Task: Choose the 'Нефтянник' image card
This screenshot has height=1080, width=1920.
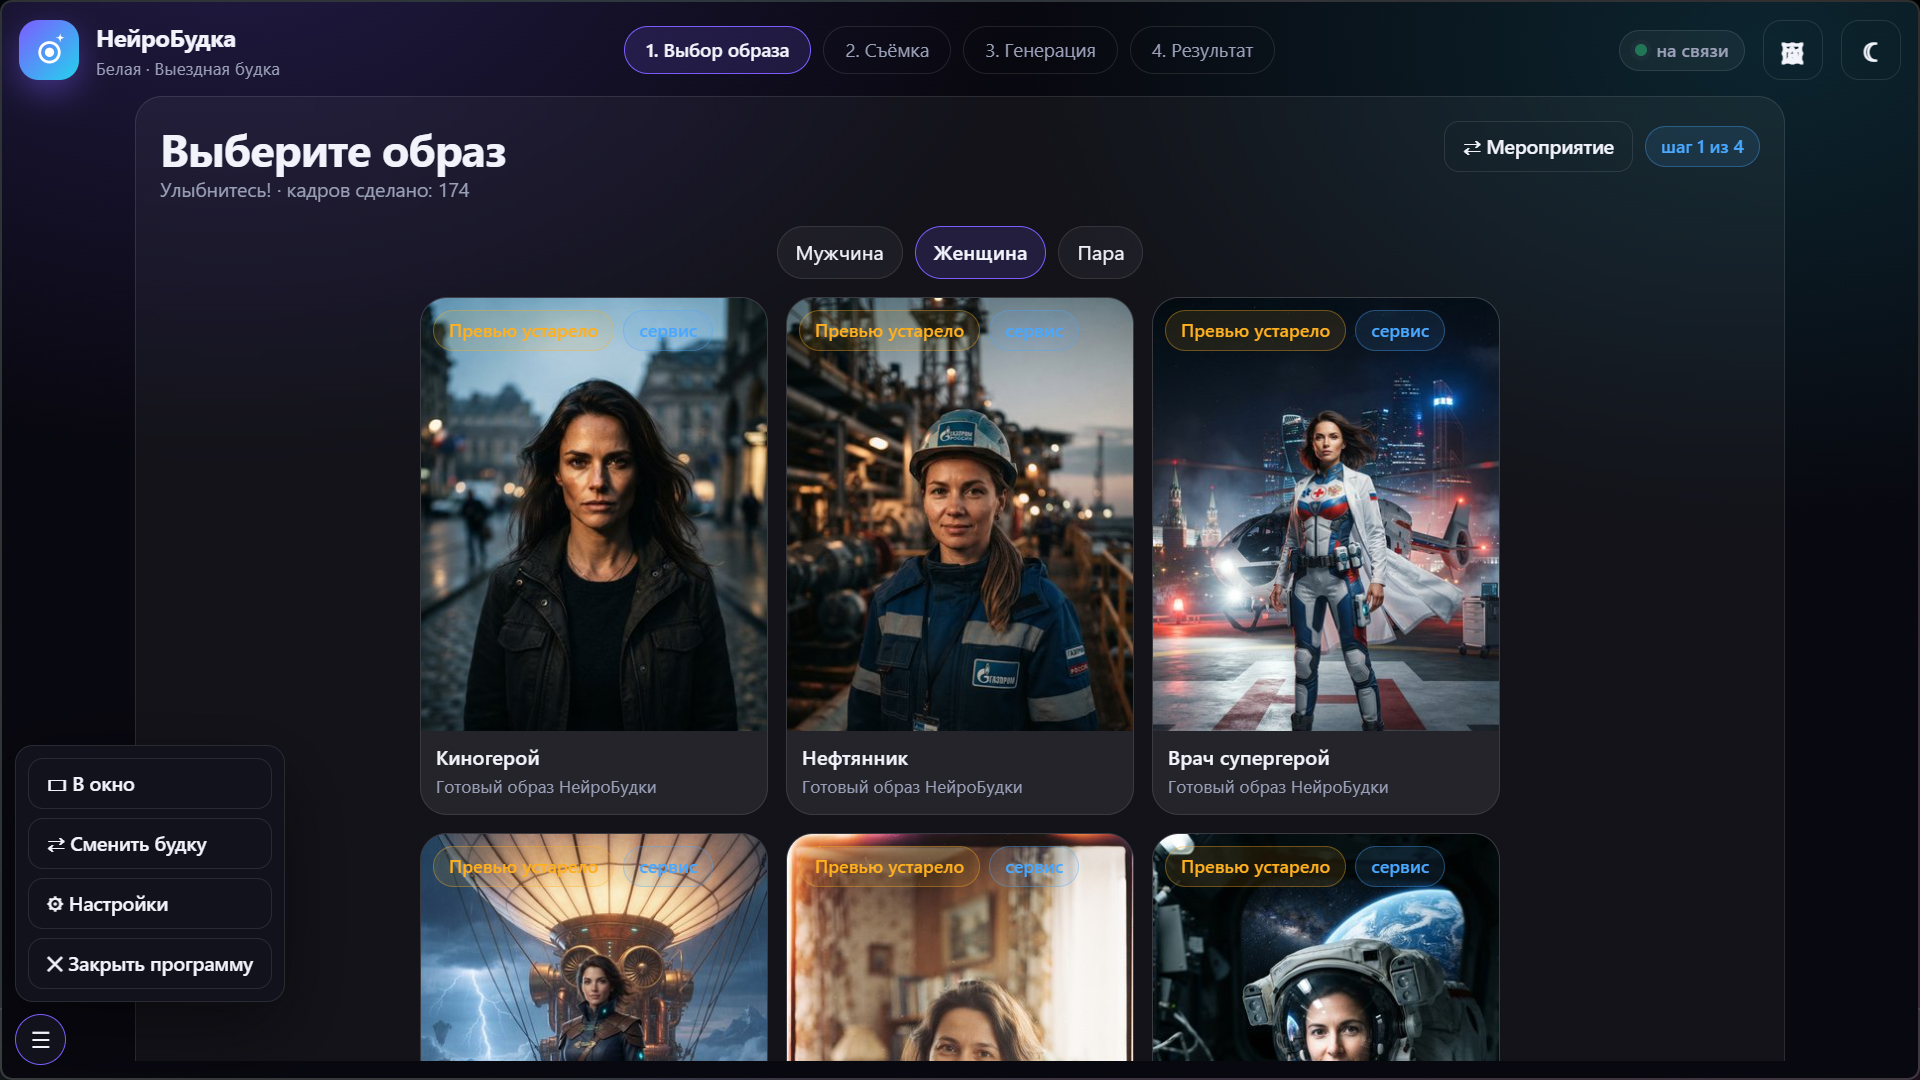Action: coord(960,555)
